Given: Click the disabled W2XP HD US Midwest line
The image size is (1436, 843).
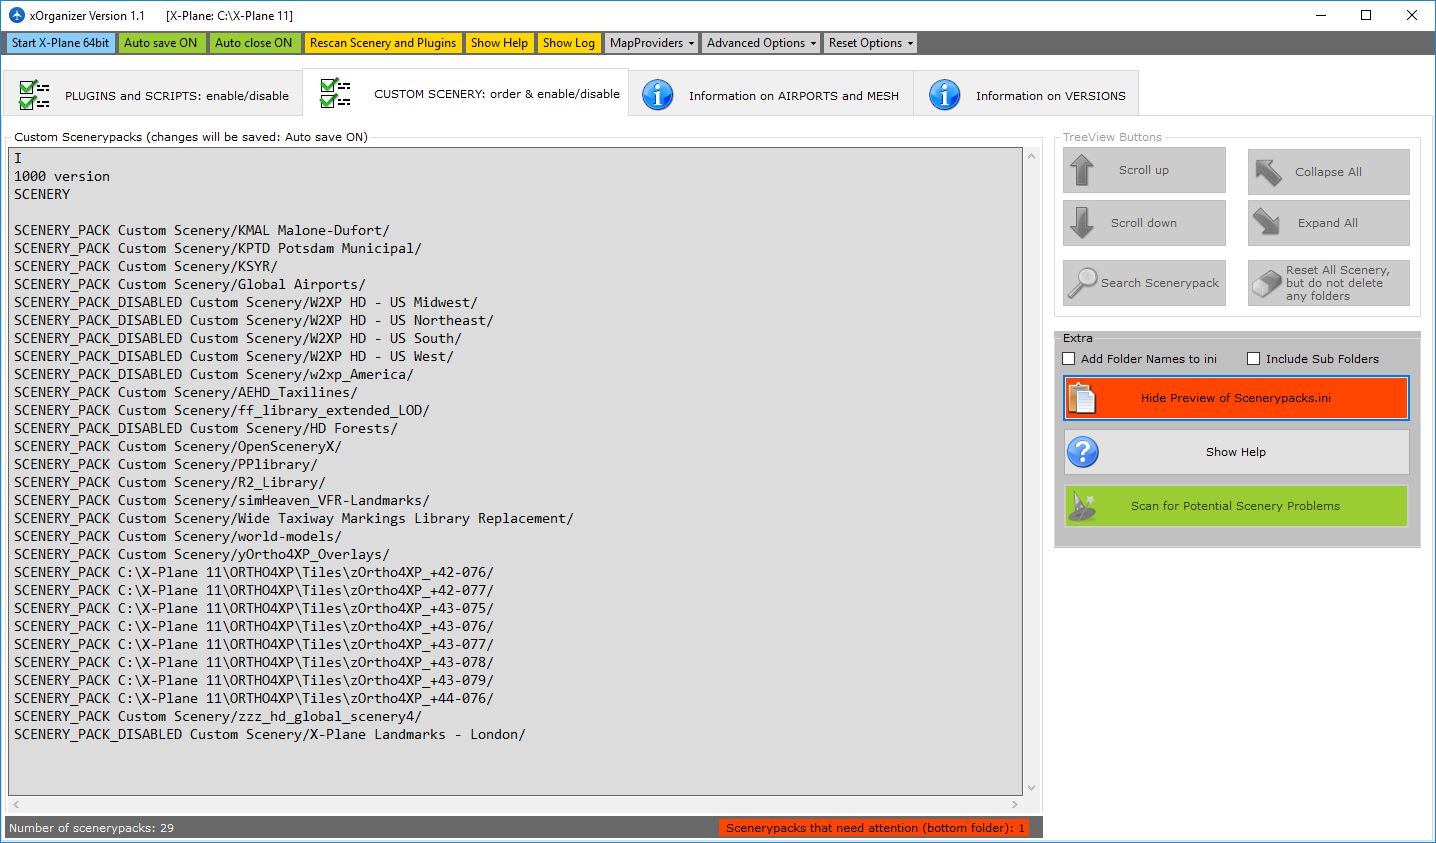Looking at the screenshot, I should [x=246, y=302].
